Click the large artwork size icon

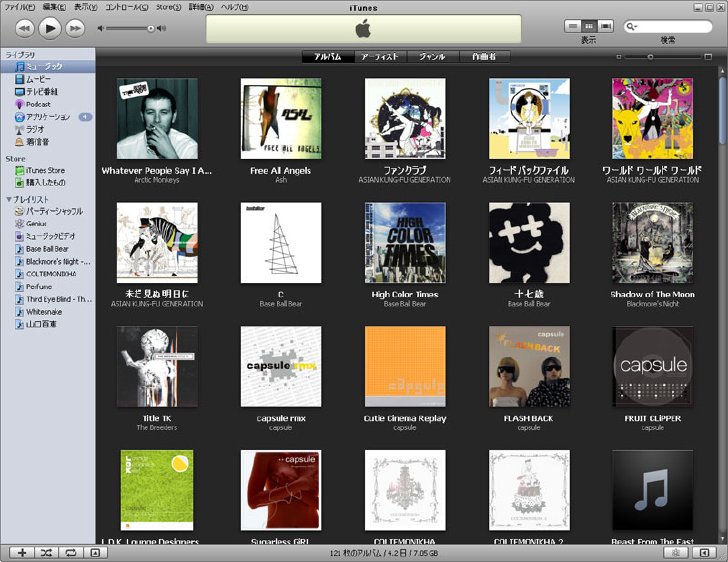point(708,57)
